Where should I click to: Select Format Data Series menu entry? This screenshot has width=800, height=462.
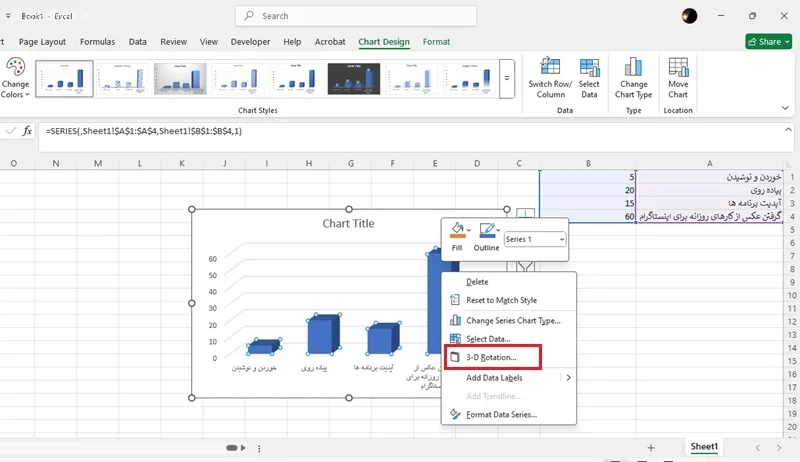(x=501, y=414)
